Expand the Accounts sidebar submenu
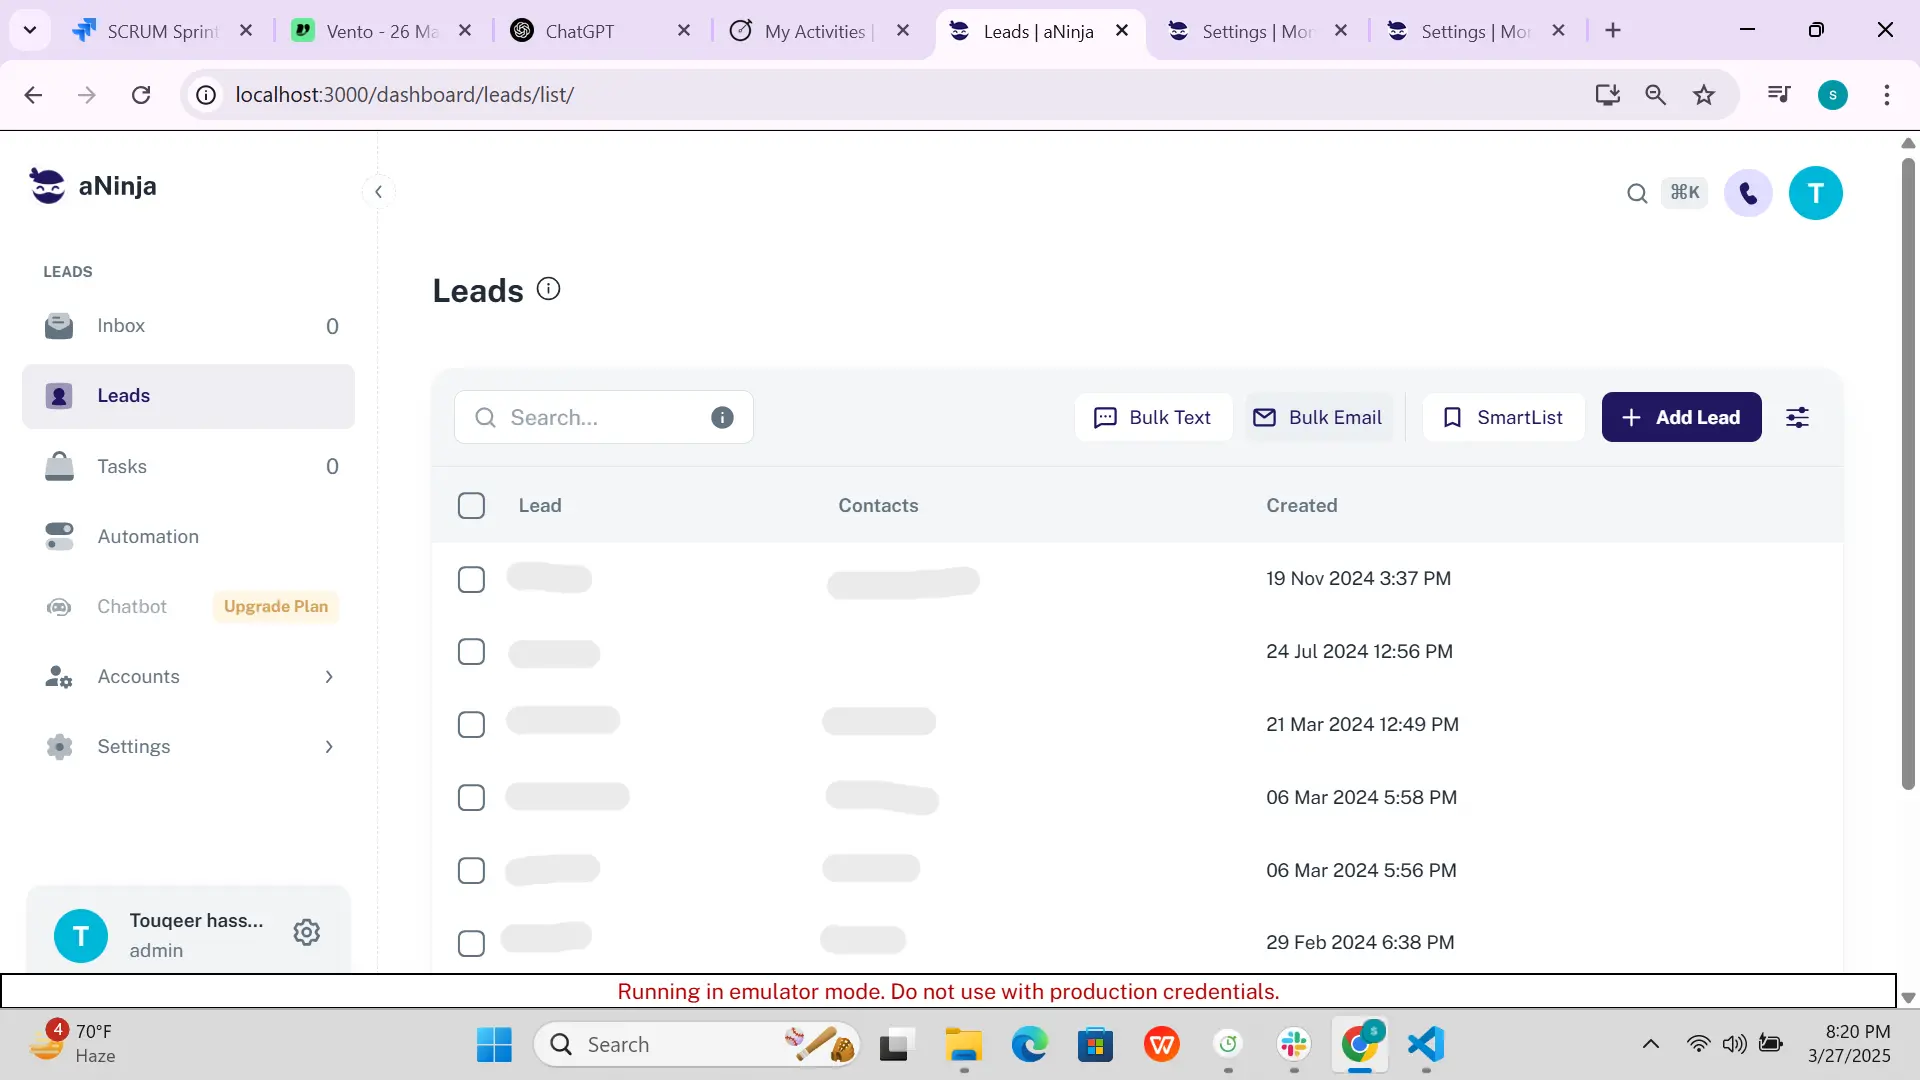1920x1080 pixels. coord(328,677)
